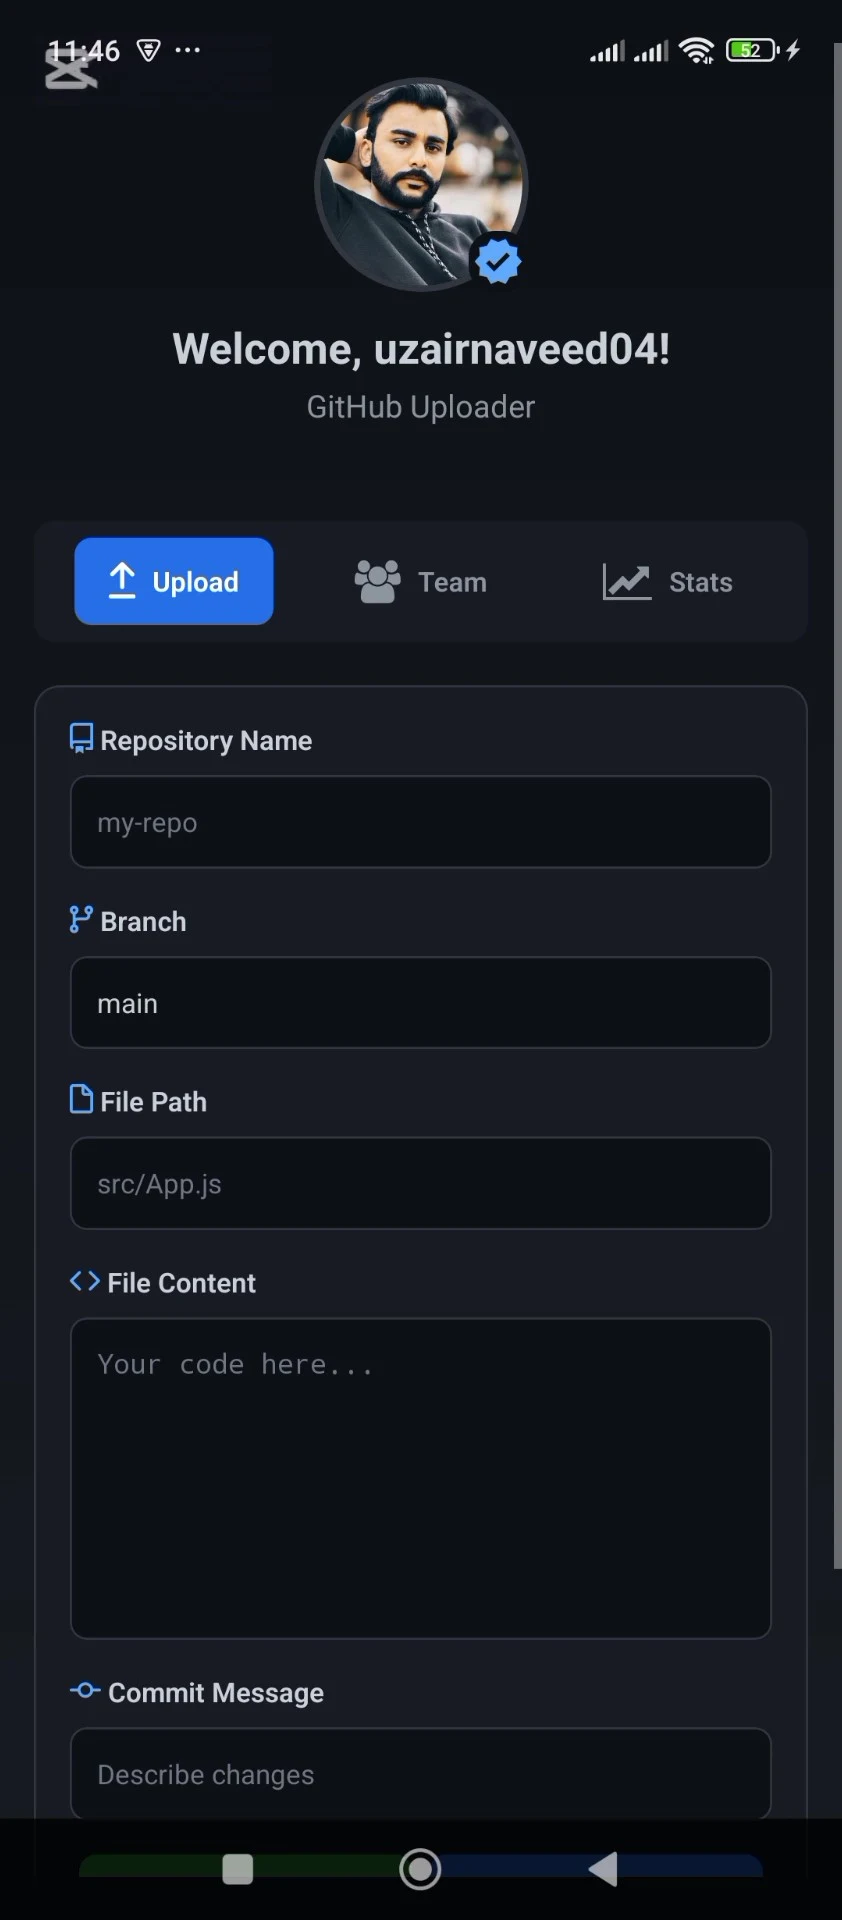Focus the Branch field containing main

coord(421,1003)
